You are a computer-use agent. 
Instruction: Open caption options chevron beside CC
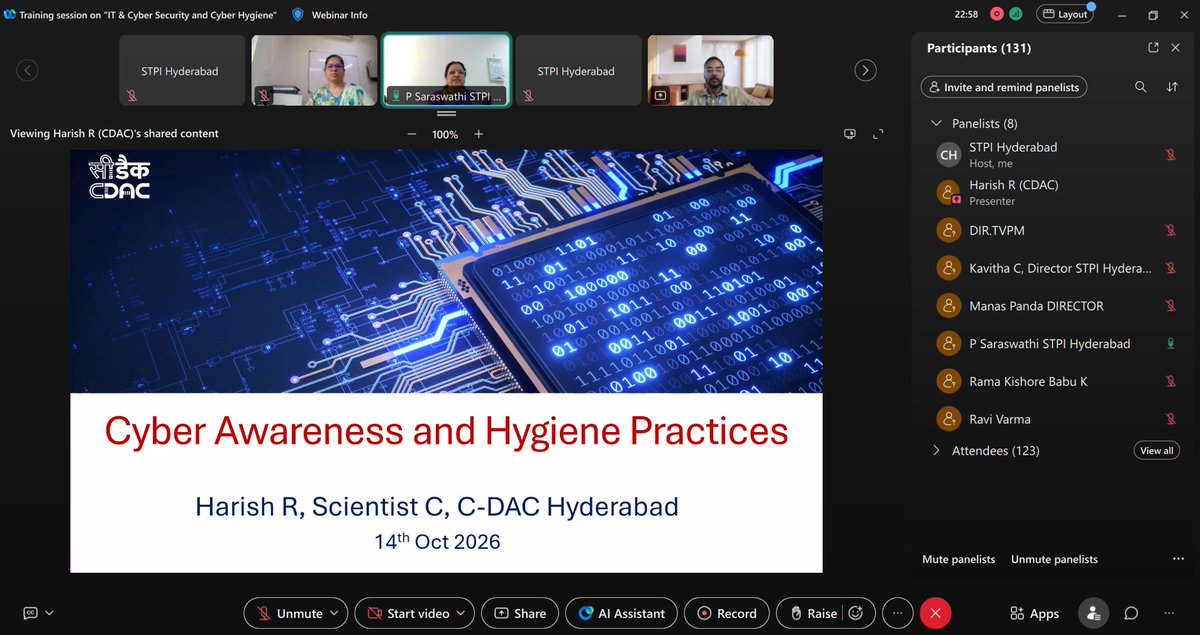[49, 613]
